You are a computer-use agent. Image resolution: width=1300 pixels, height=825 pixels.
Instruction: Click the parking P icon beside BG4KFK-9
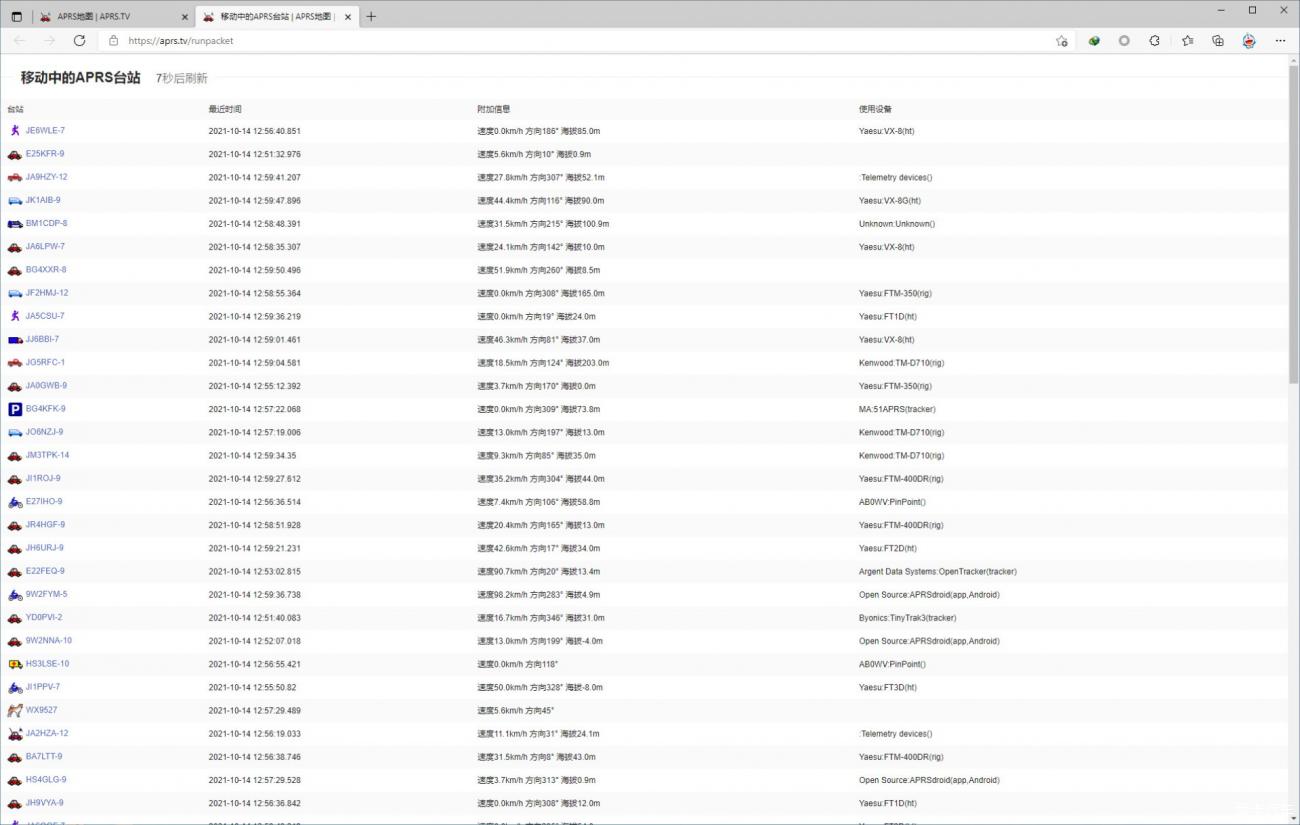(14, 409)
